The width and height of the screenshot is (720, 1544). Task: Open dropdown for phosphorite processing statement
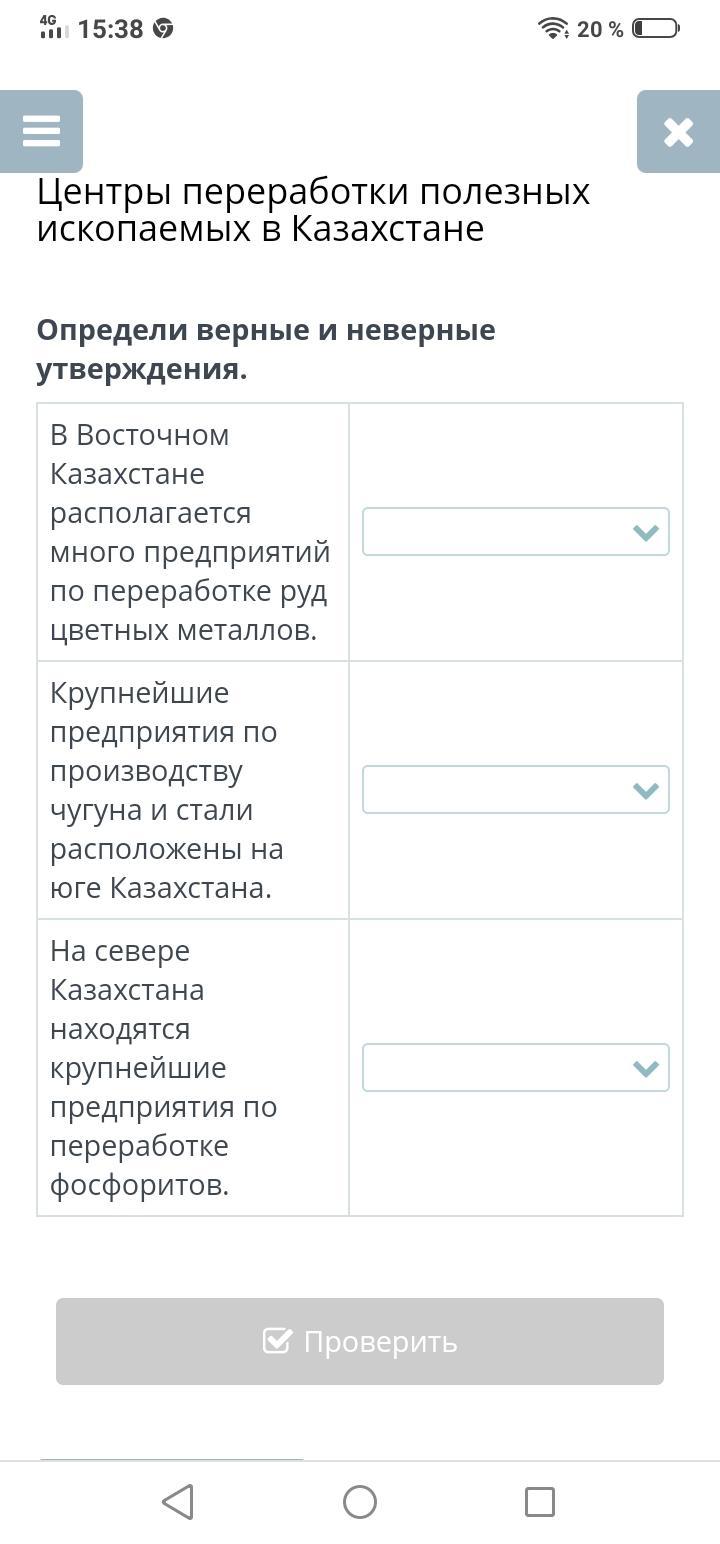pyautogui.click(x=515, y=1068)
